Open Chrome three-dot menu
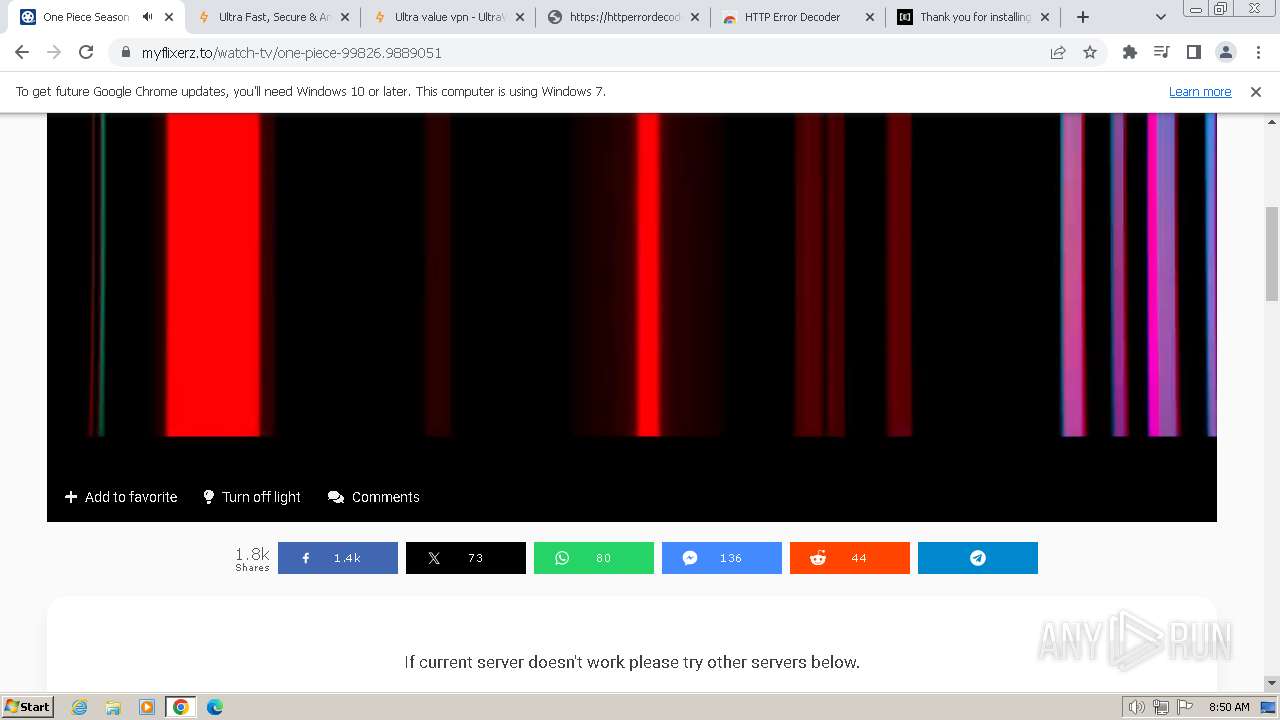 pos(1258,53)
